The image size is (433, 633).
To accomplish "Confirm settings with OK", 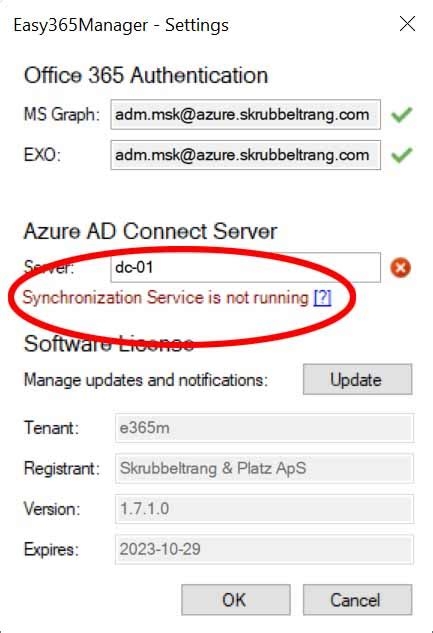I will click(x=236, y=599).
